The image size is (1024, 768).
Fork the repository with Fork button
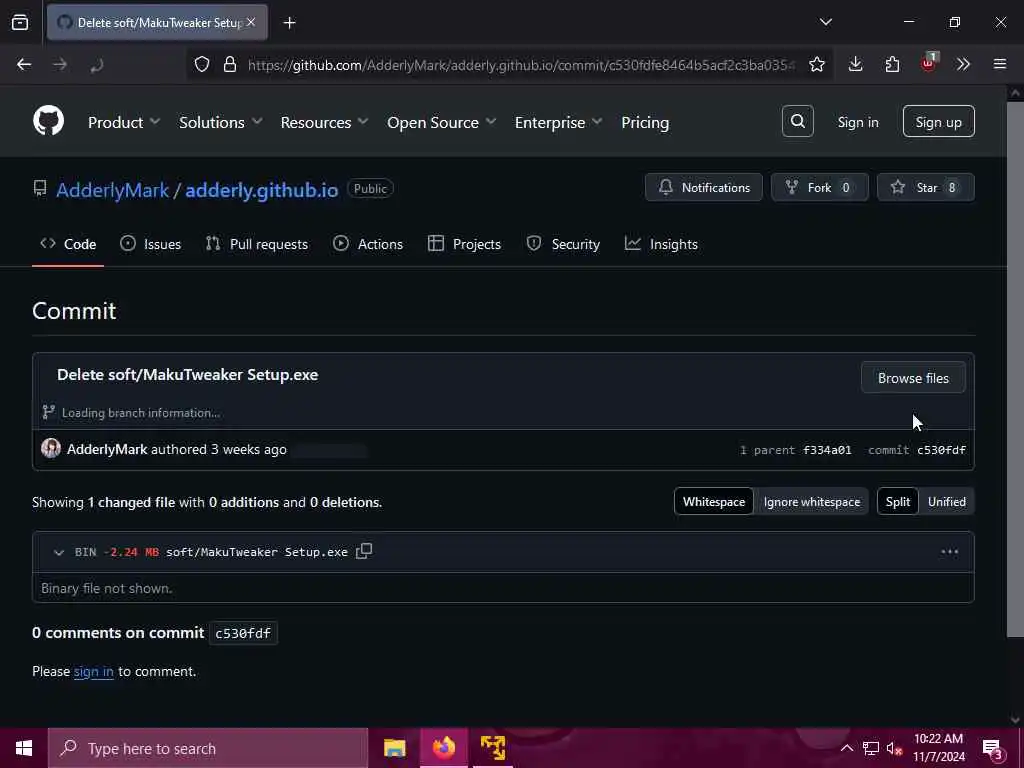(820, 187)
